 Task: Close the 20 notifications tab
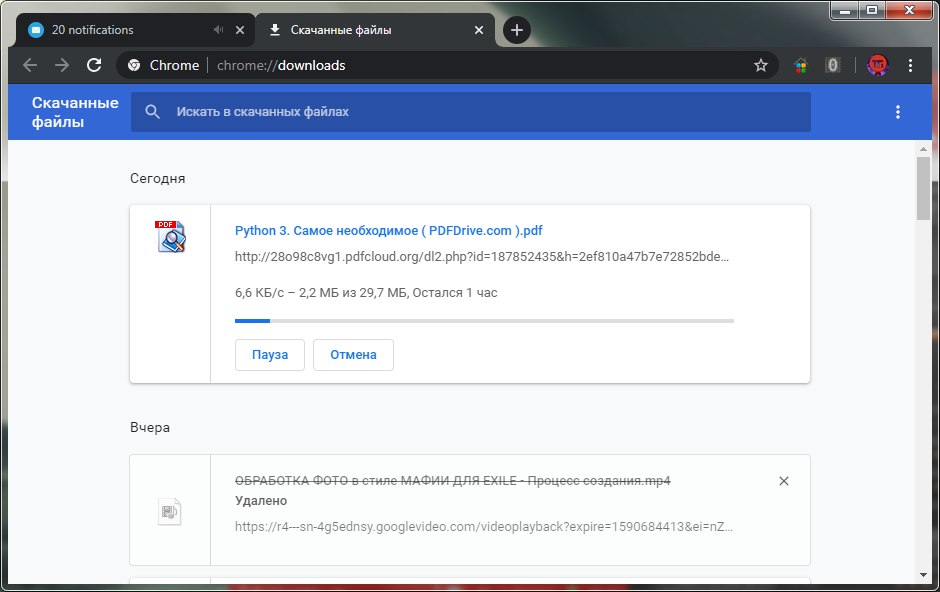click(x=240, y=30)
